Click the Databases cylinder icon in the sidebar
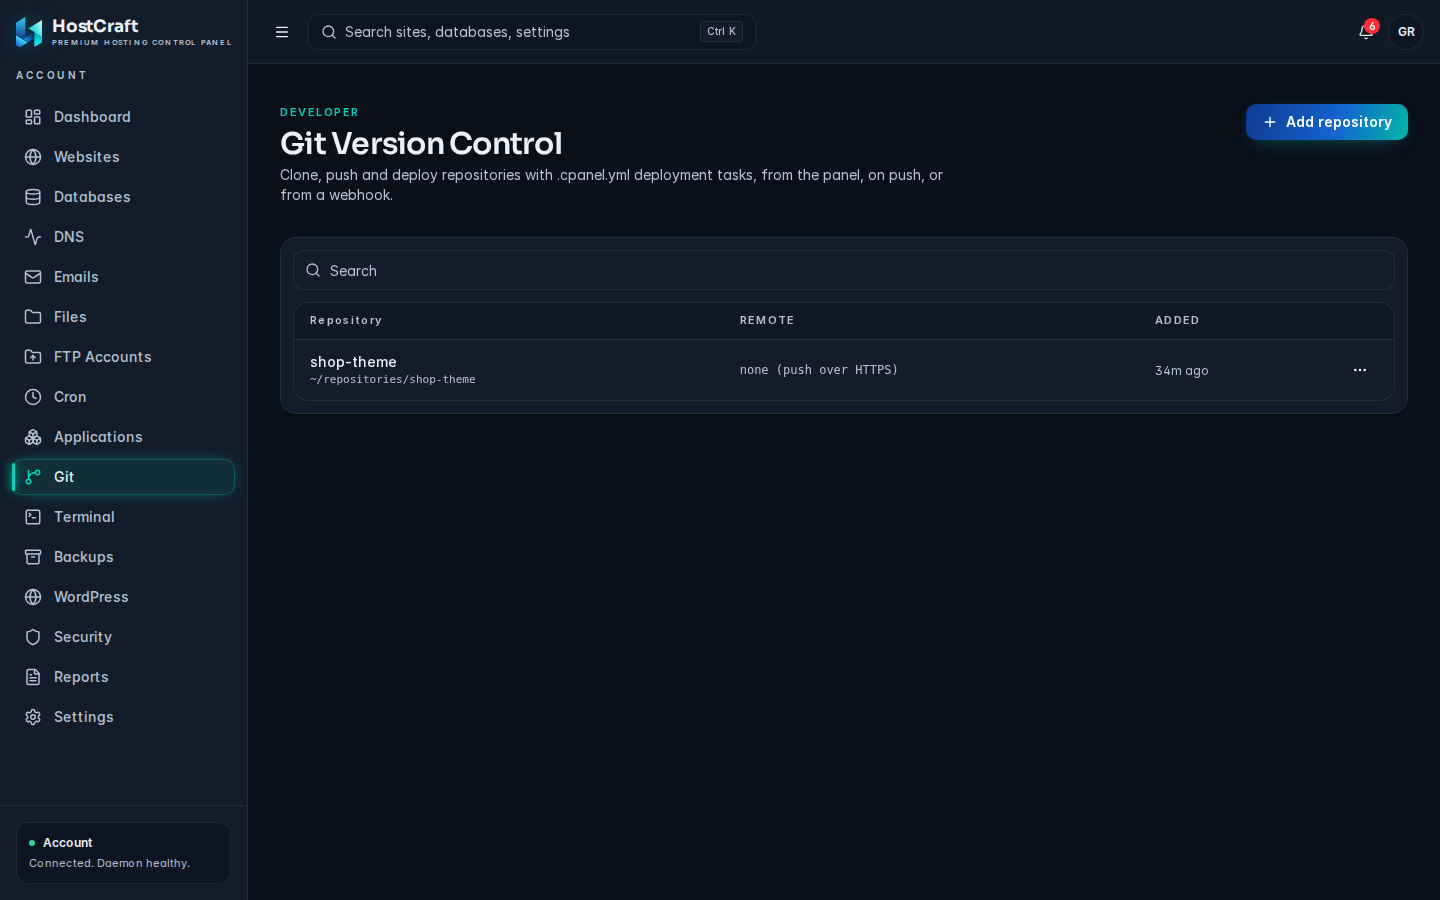The image size is (1440, 900). [x=33, y=197]
